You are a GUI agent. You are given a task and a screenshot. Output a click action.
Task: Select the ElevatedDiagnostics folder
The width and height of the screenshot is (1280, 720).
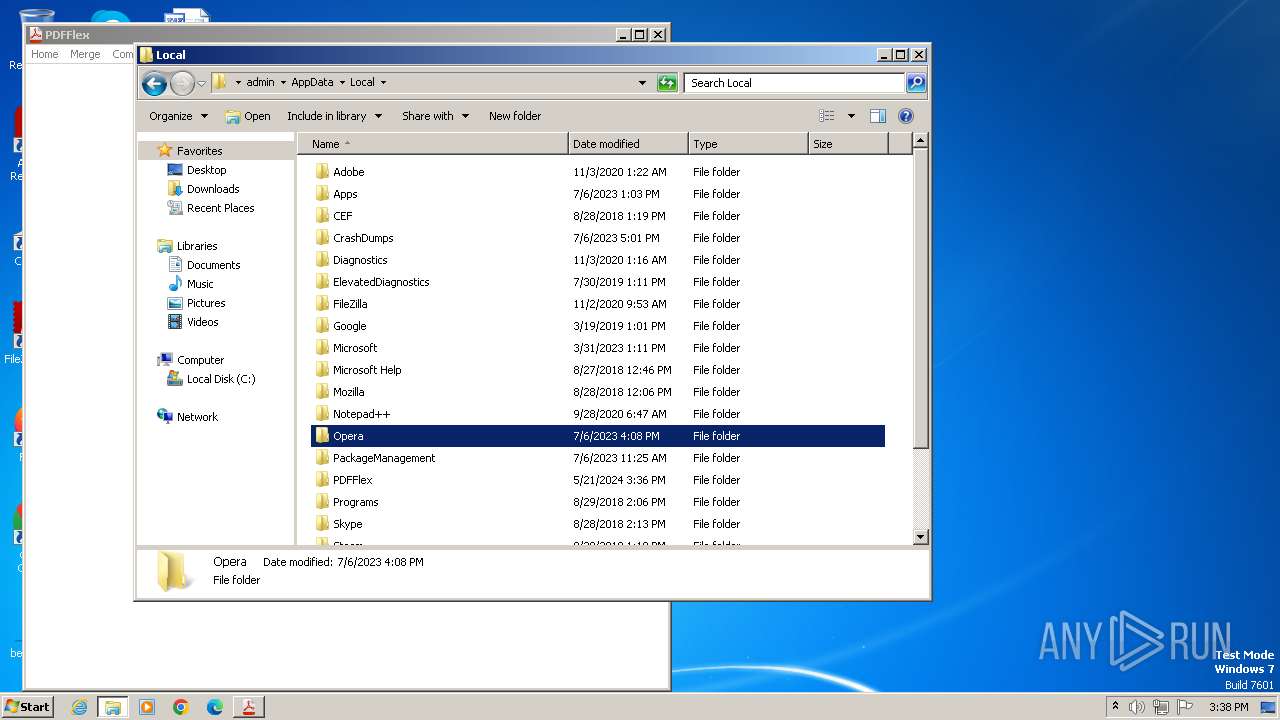(381, 282)
